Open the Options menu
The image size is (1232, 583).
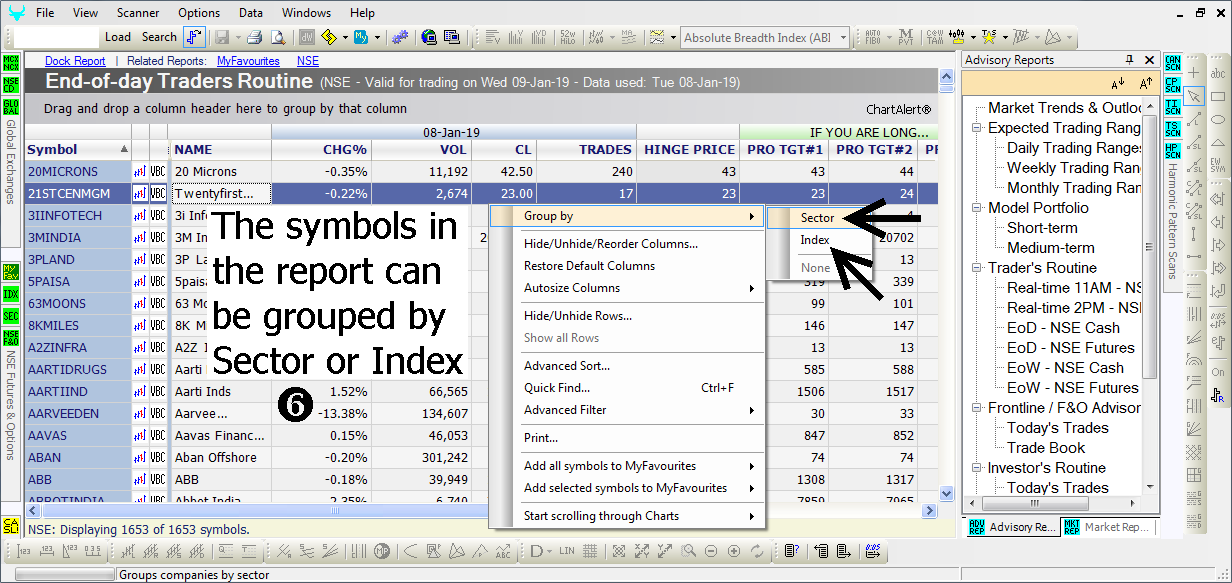click(199, 13)
